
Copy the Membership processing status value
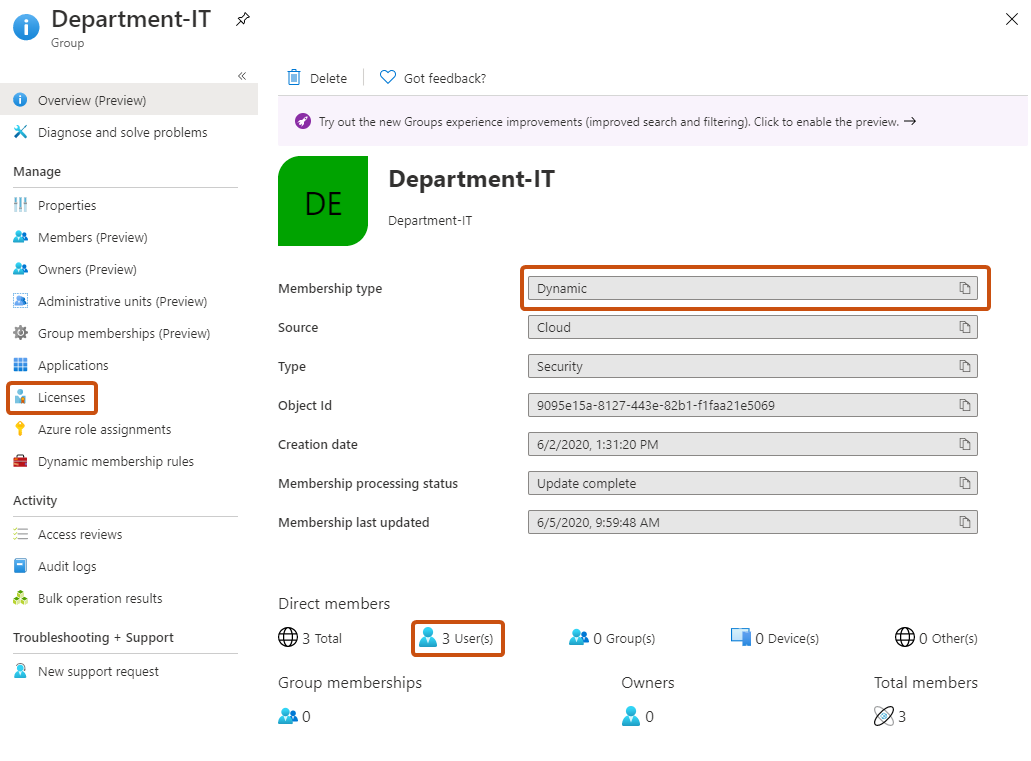pos(964,483)
